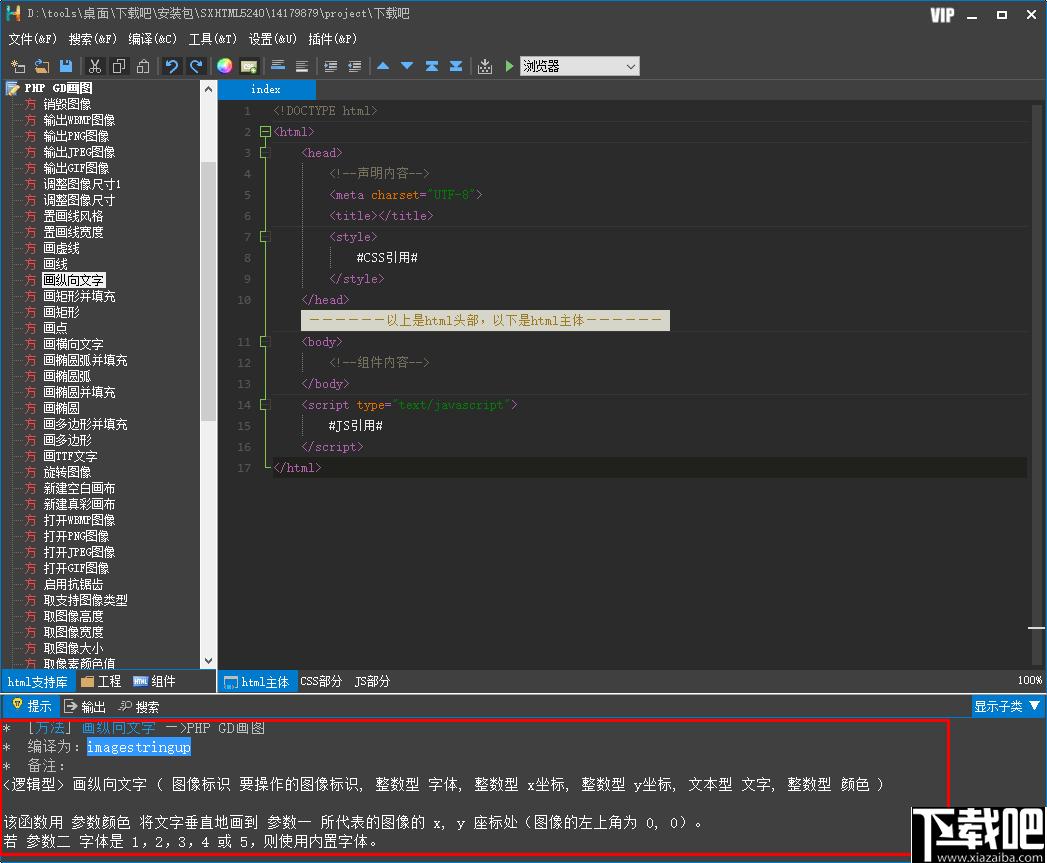Viewport: 1047px width, 863px height.
Task: Click the Paste icon in toolbar
Action: pos(143,66)
